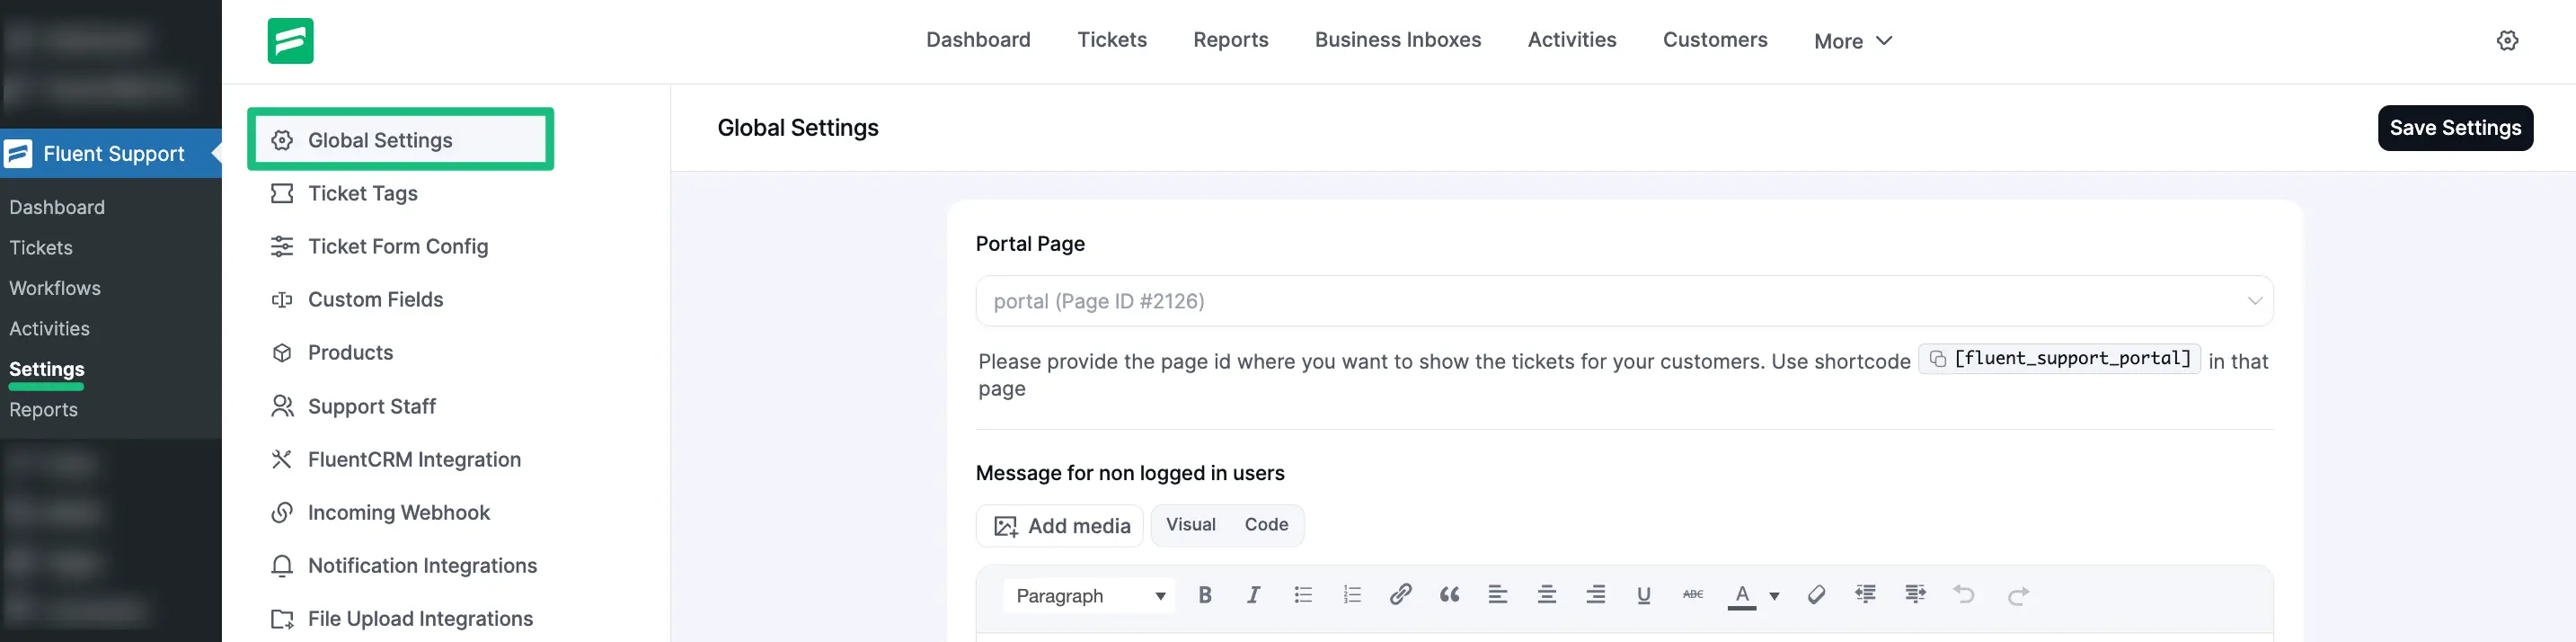Select Global Settings in settings menu

[x=400, y=139]
